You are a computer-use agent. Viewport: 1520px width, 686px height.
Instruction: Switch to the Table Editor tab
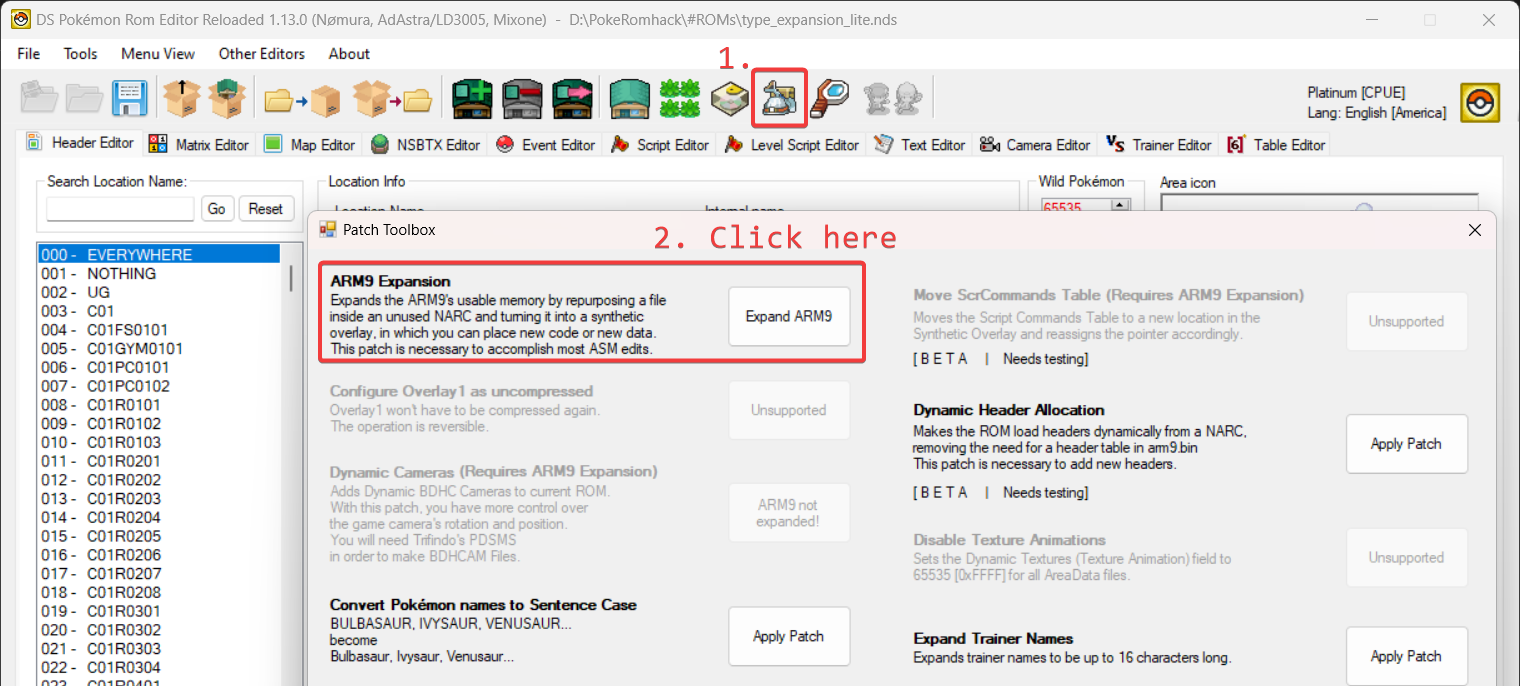pos(1276,145)
